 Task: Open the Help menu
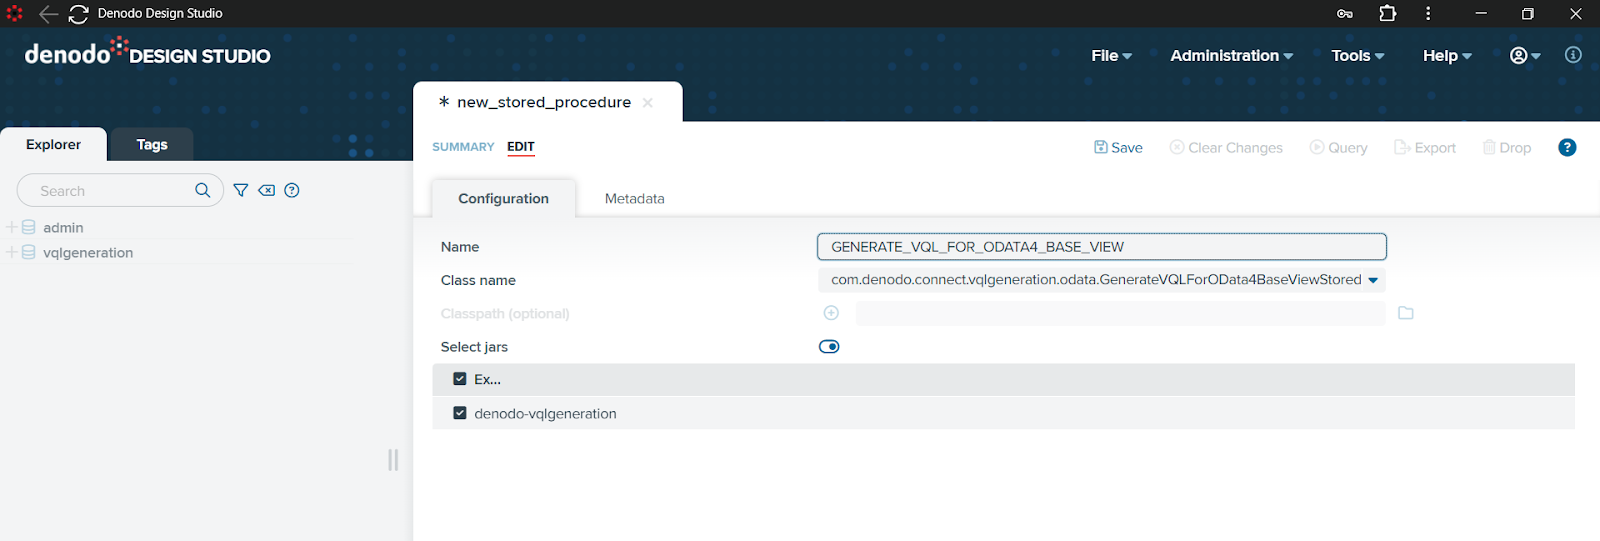click(1447, 55)
